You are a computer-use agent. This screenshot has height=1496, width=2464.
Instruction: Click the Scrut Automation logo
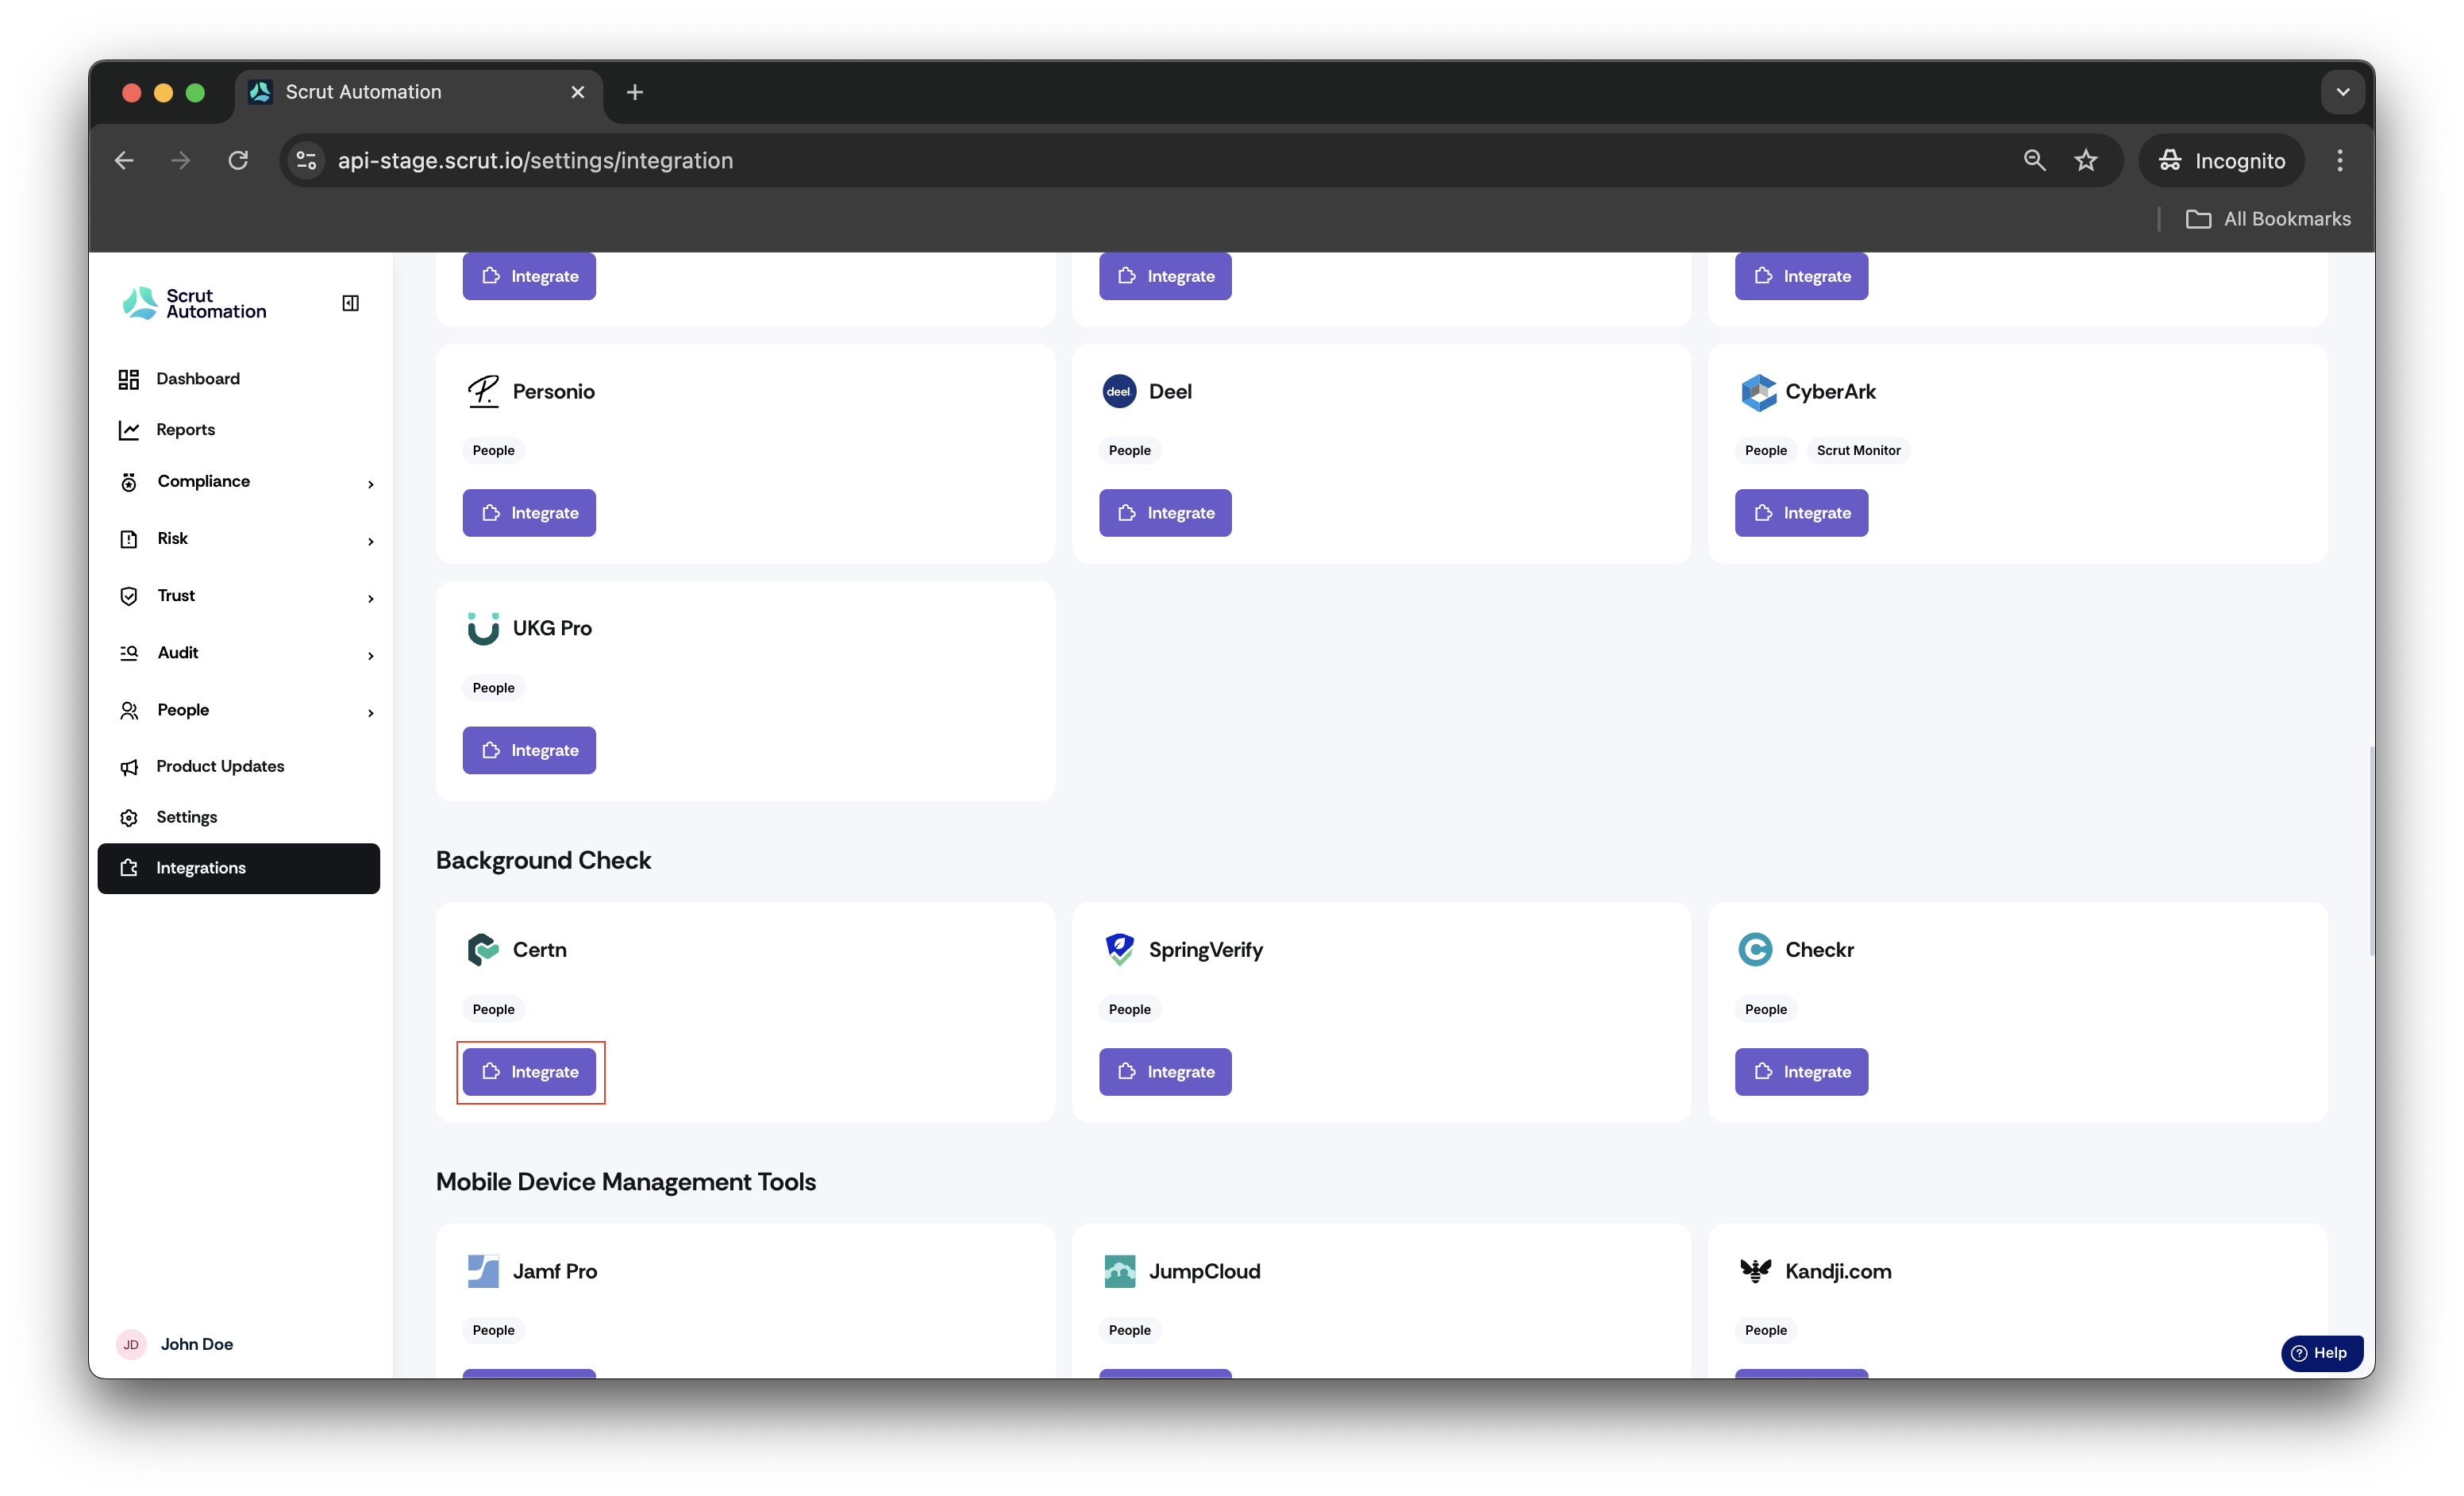tap(194, 303)
